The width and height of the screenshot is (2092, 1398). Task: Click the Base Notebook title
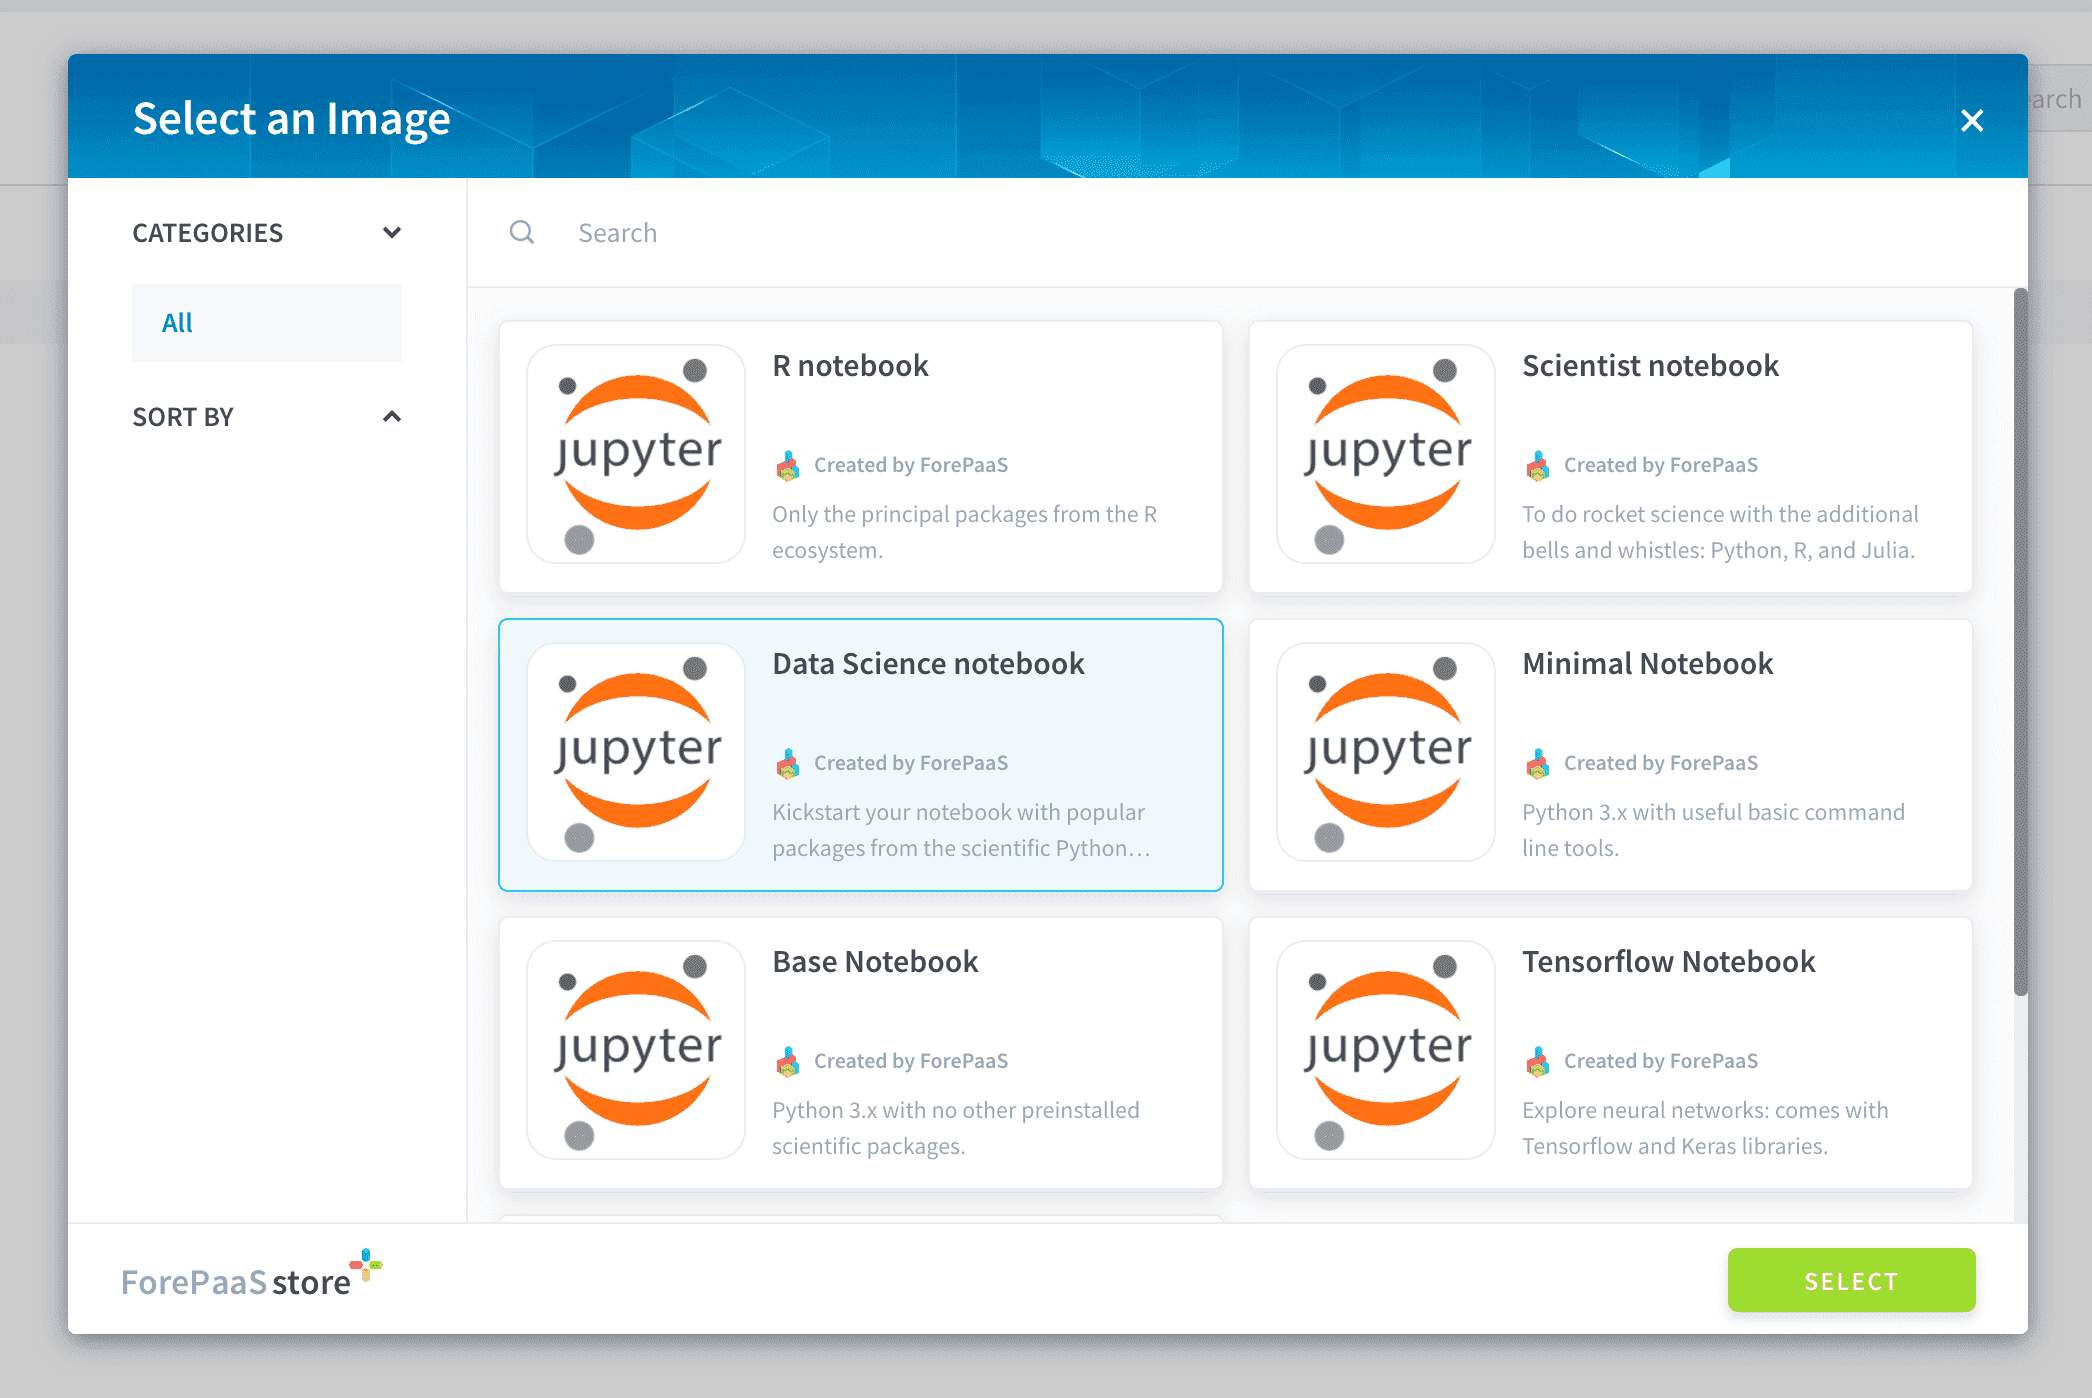point(876,962)
